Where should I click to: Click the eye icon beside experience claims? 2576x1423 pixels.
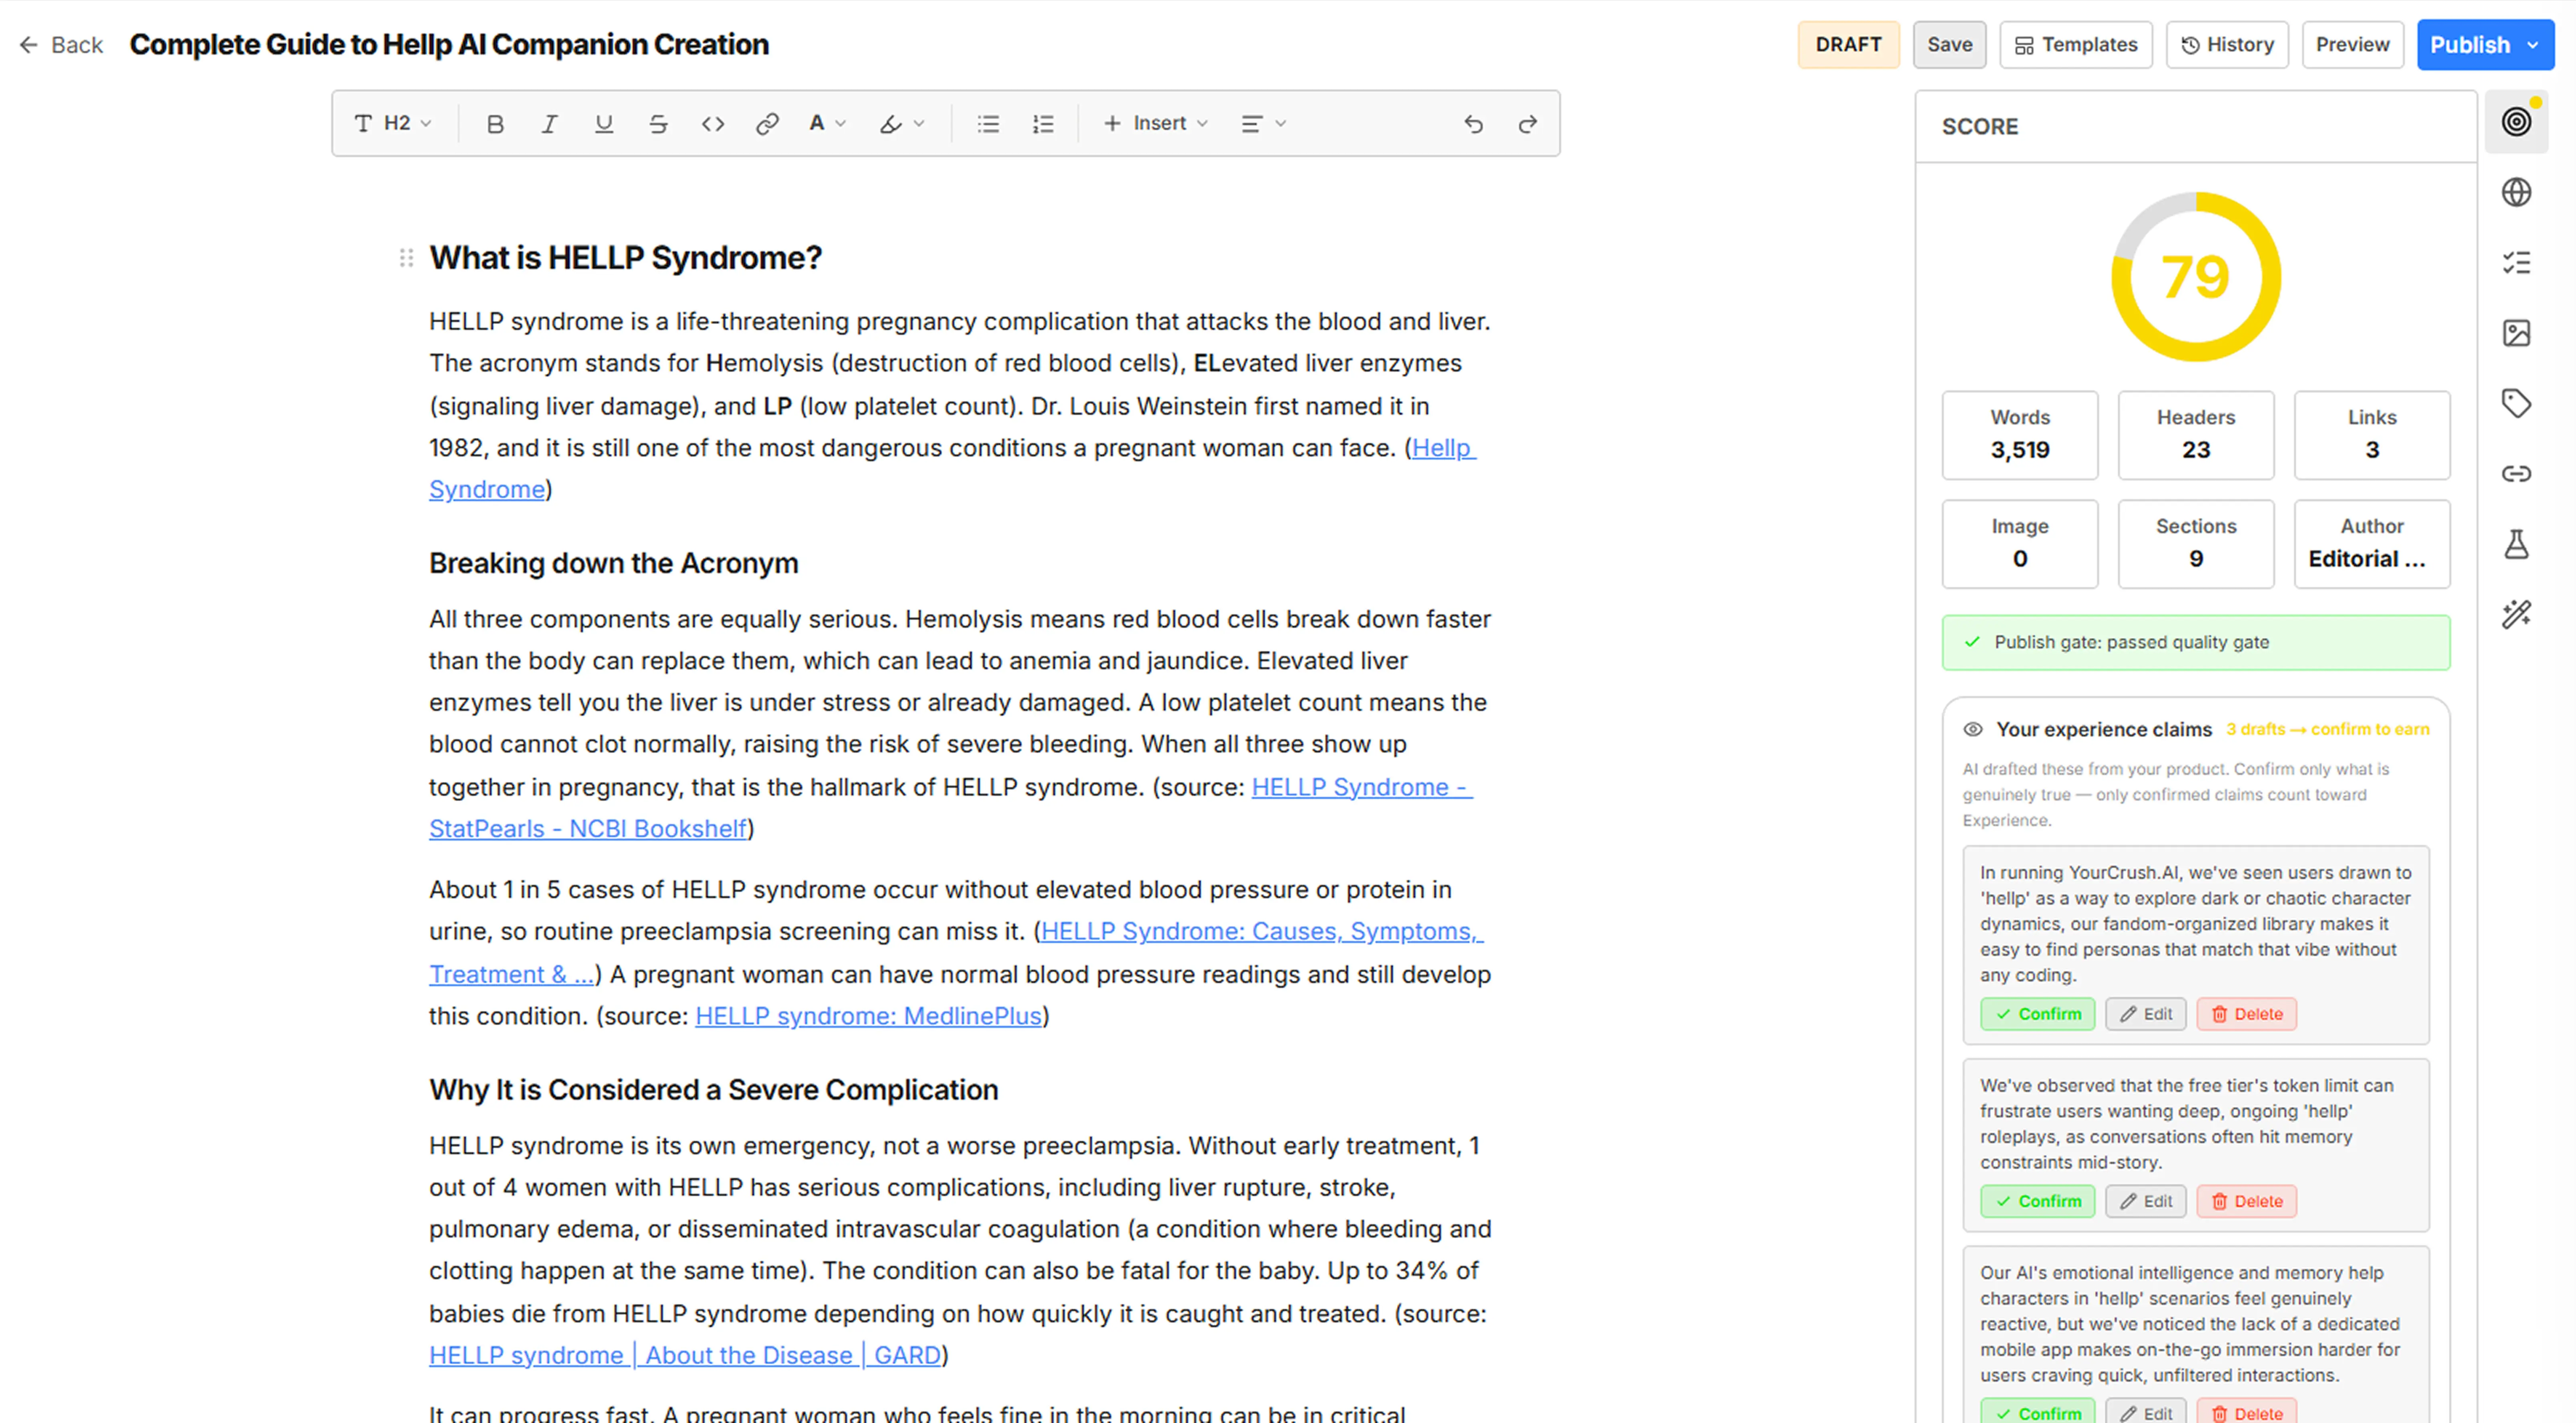point(1972,729)
